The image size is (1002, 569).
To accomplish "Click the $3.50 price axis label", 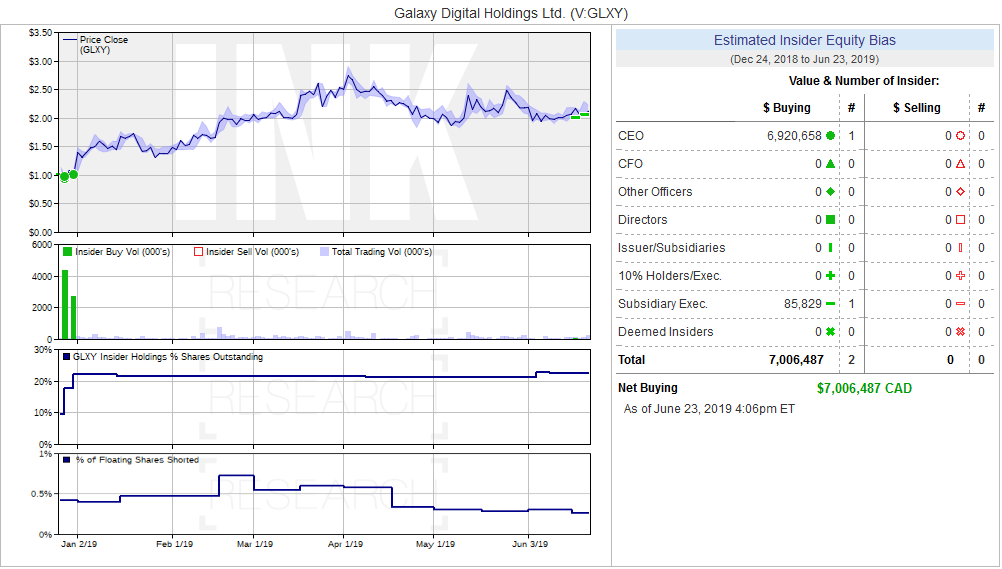I will point(40,33).
